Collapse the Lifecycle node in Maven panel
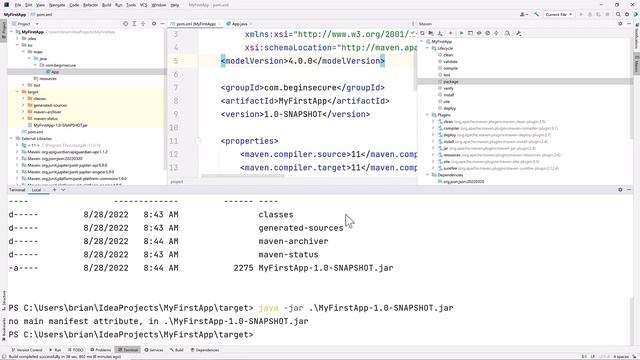 (427, 48)
